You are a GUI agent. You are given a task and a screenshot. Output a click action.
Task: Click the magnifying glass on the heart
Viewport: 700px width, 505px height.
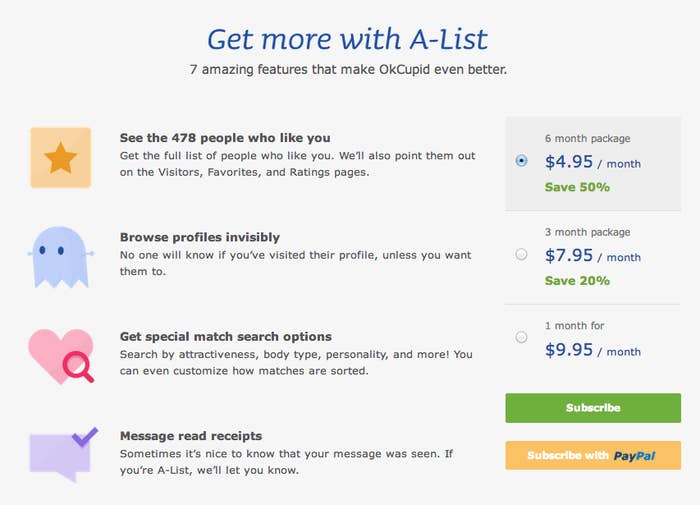79,367
